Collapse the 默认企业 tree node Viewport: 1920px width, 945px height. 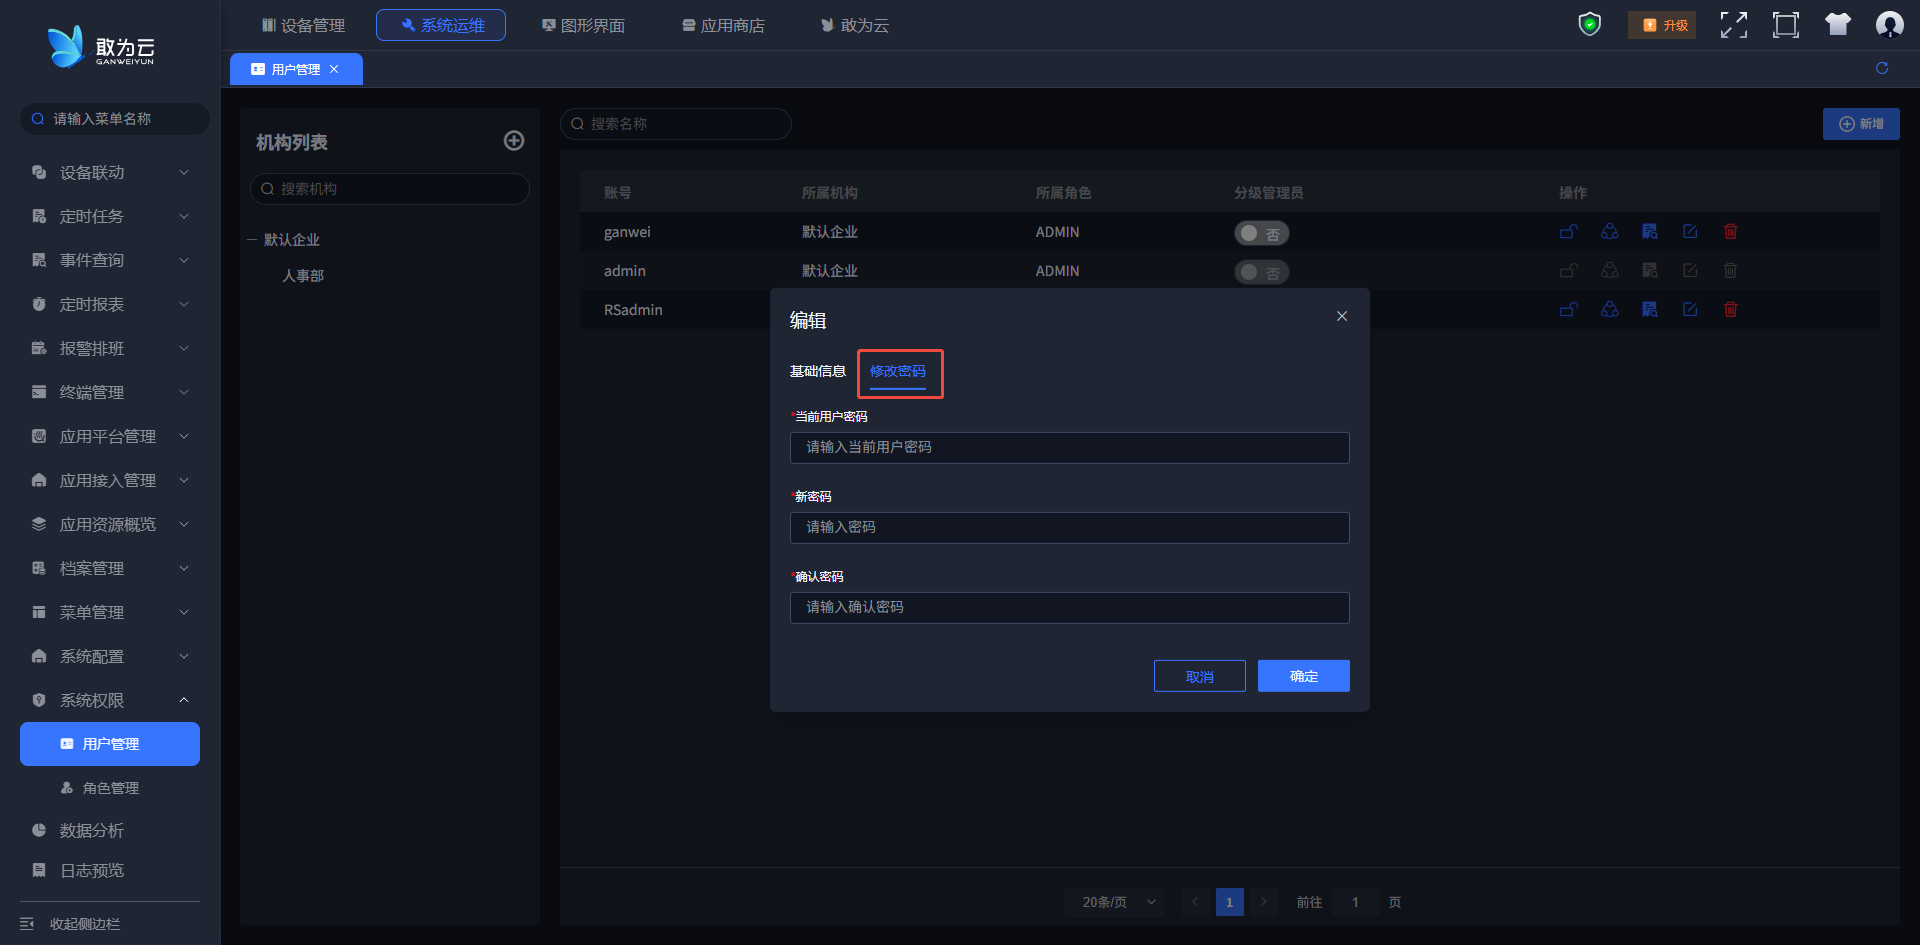252,240
